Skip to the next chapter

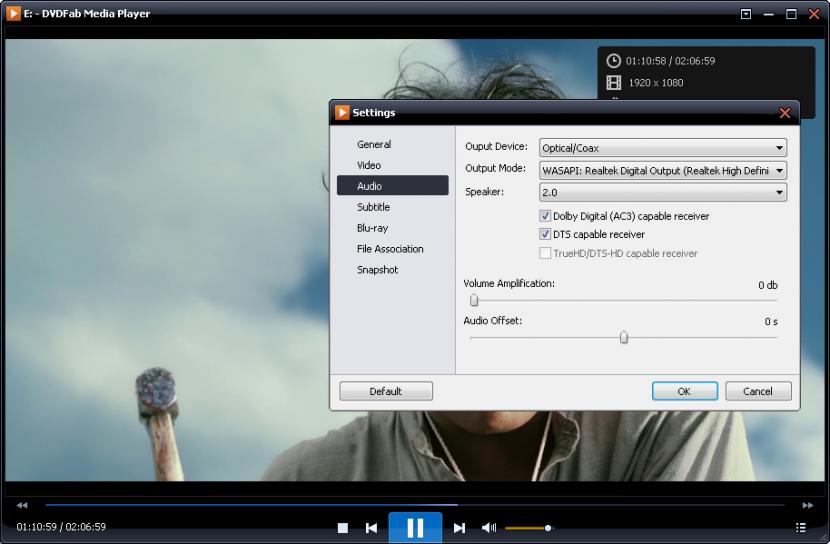[x=460, y=528]
